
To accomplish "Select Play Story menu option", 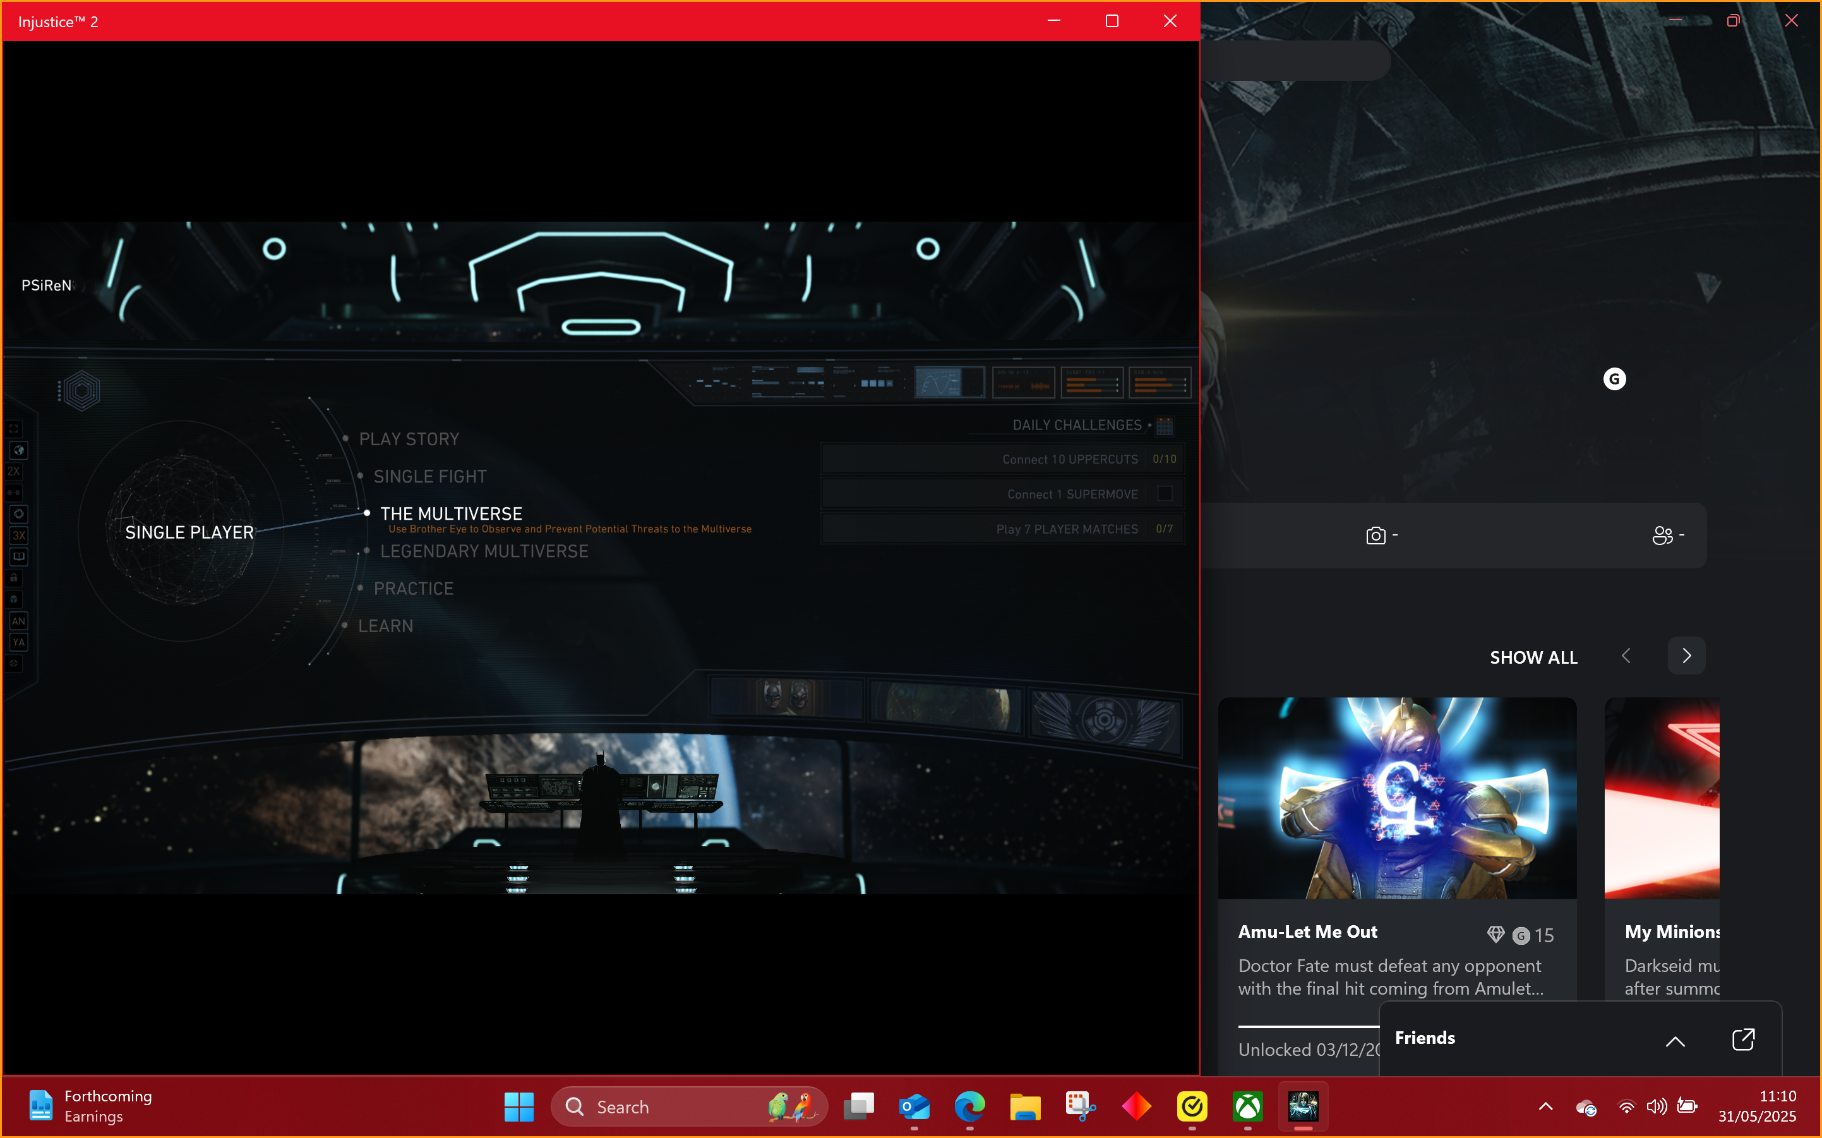I will tap(409, 439).
